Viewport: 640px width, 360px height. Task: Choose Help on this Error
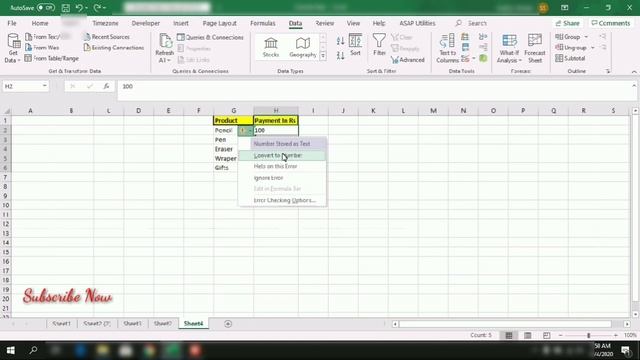[282, 167]
